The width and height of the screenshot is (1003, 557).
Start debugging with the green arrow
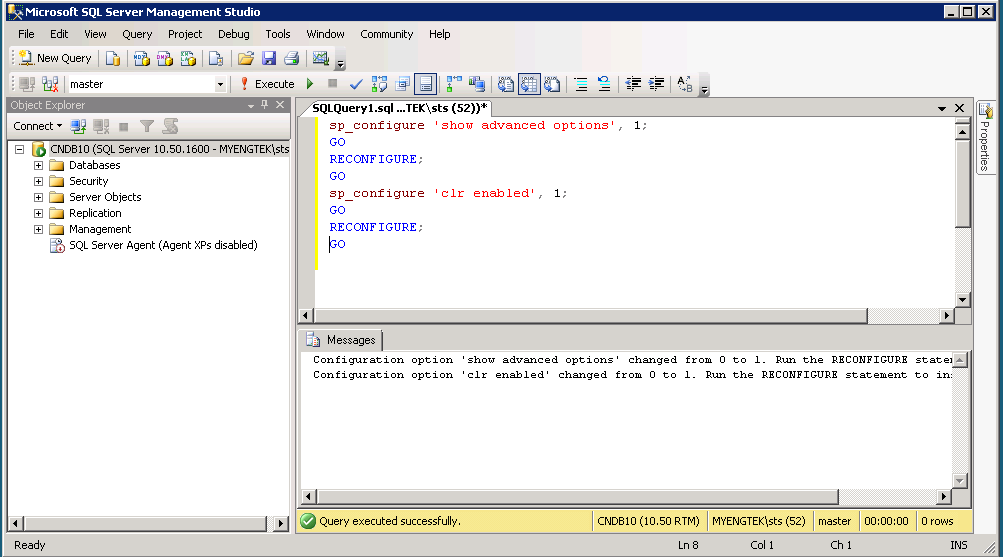click(310, 84)
